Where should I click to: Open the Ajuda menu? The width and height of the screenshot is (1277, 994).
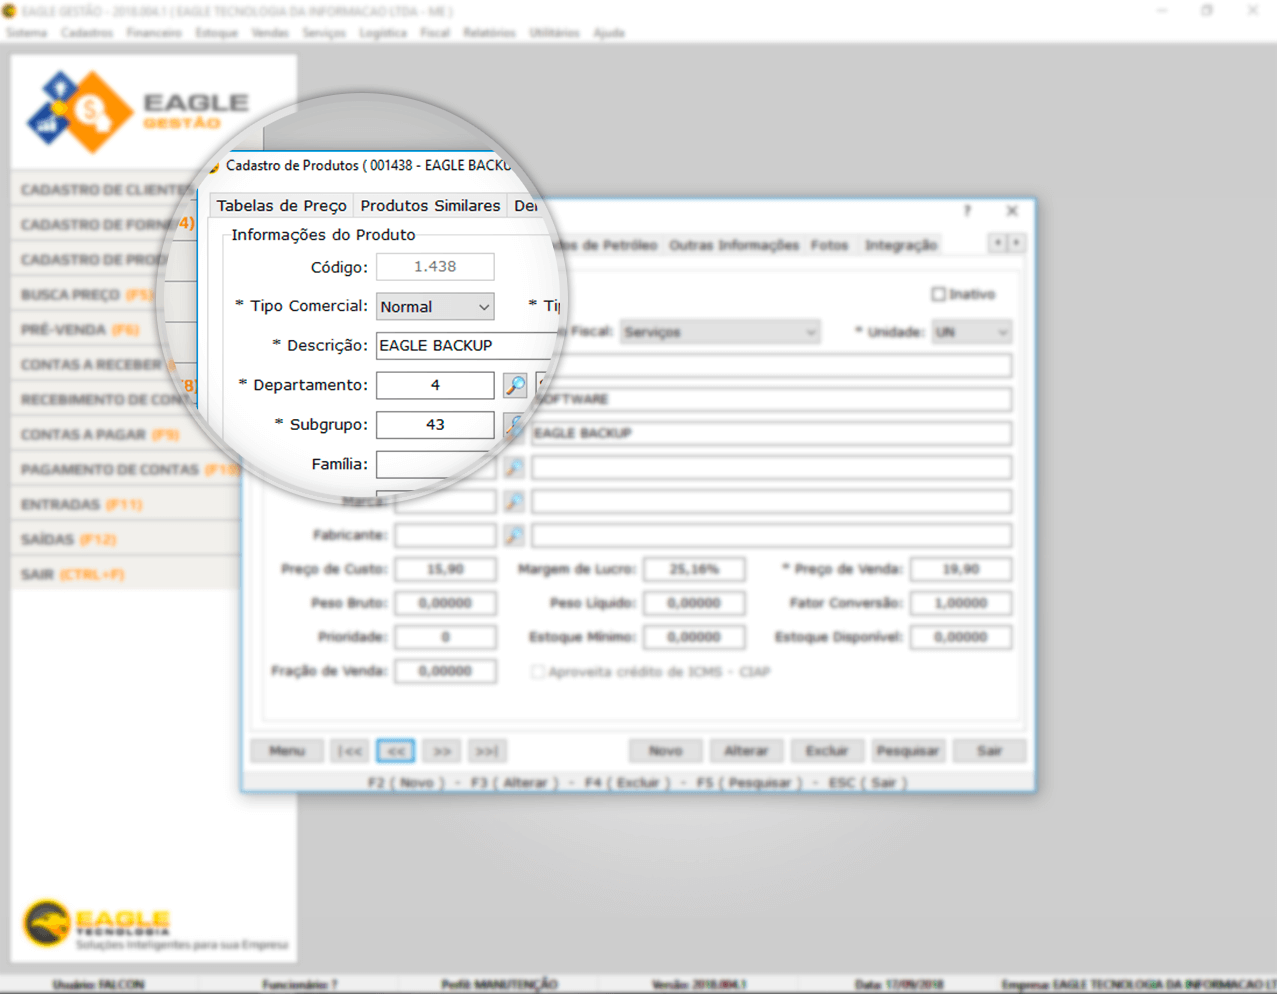click(609, 33)
